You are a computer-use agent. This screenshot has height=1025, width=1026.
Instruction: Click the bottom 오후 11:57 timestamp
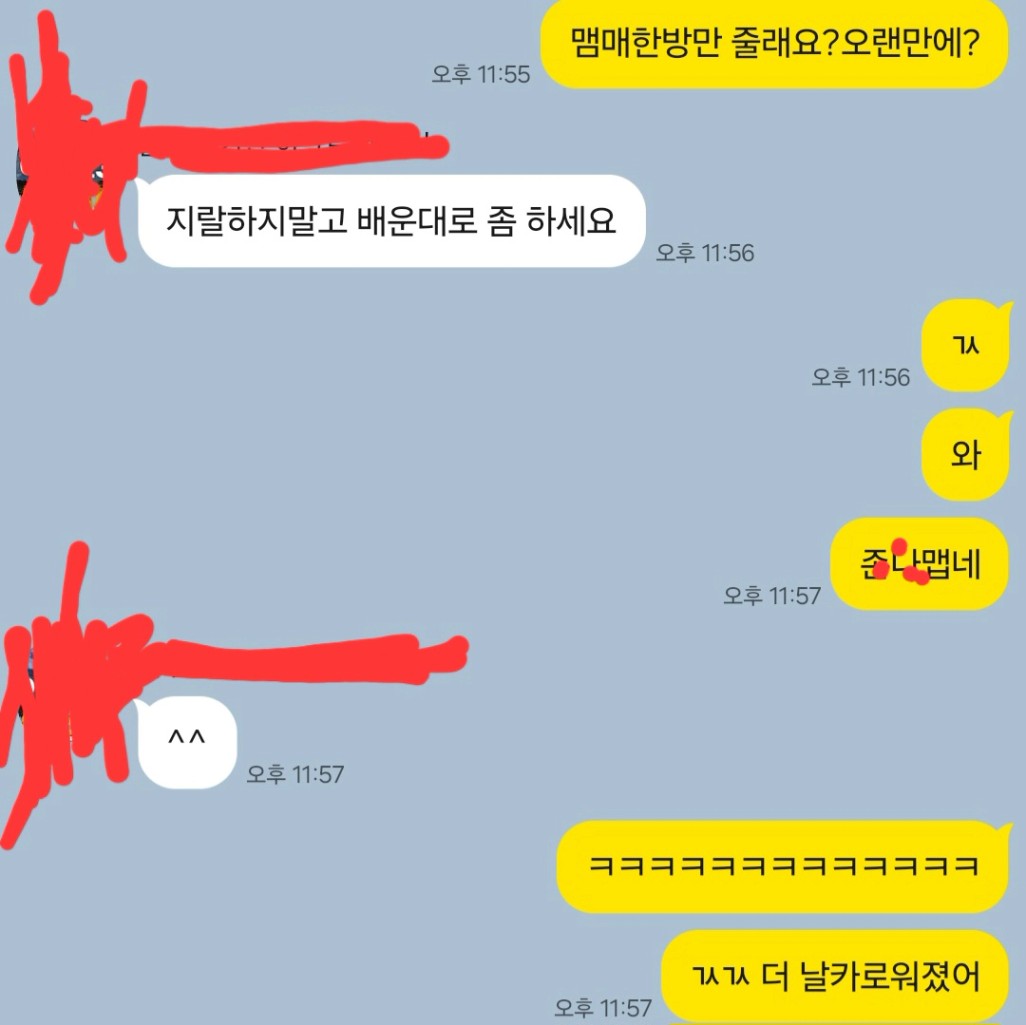(x=603, y=1007)
